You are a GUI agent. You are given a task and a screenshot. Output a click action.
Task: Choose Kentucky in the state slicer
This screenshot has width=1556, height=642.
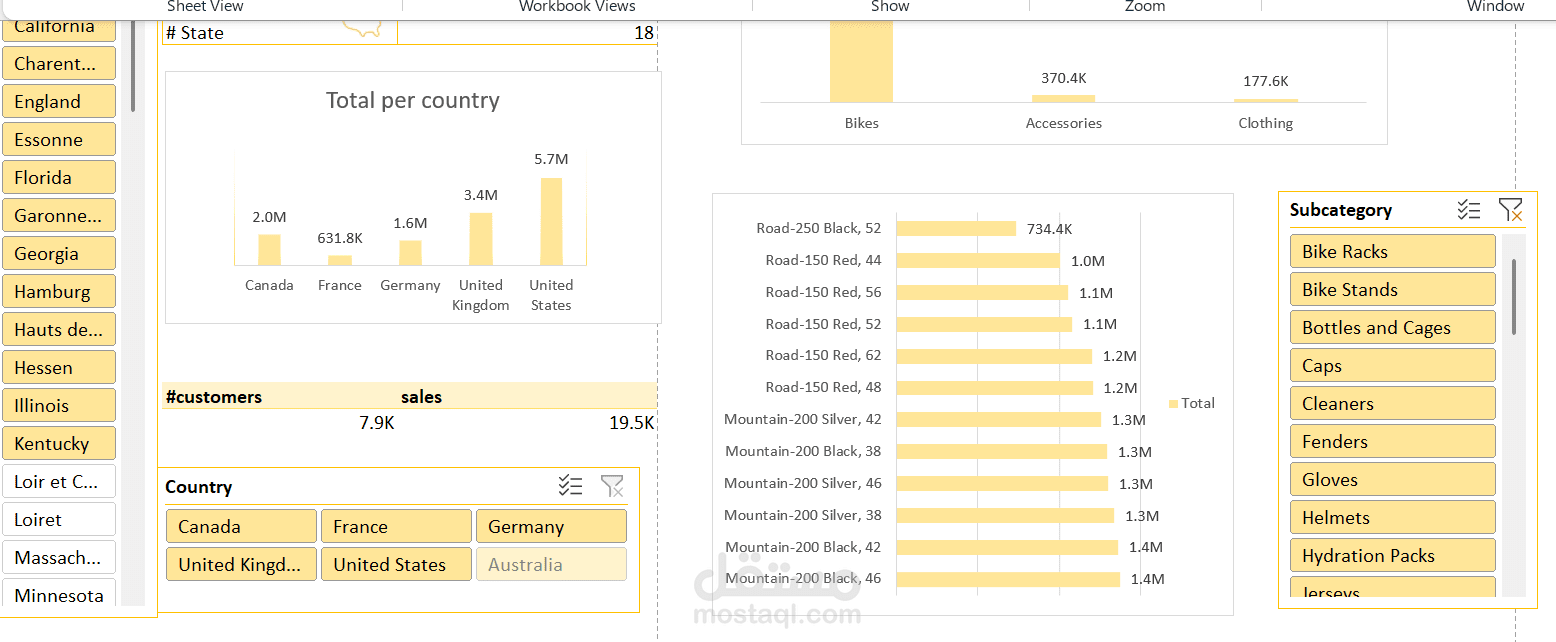59,443
